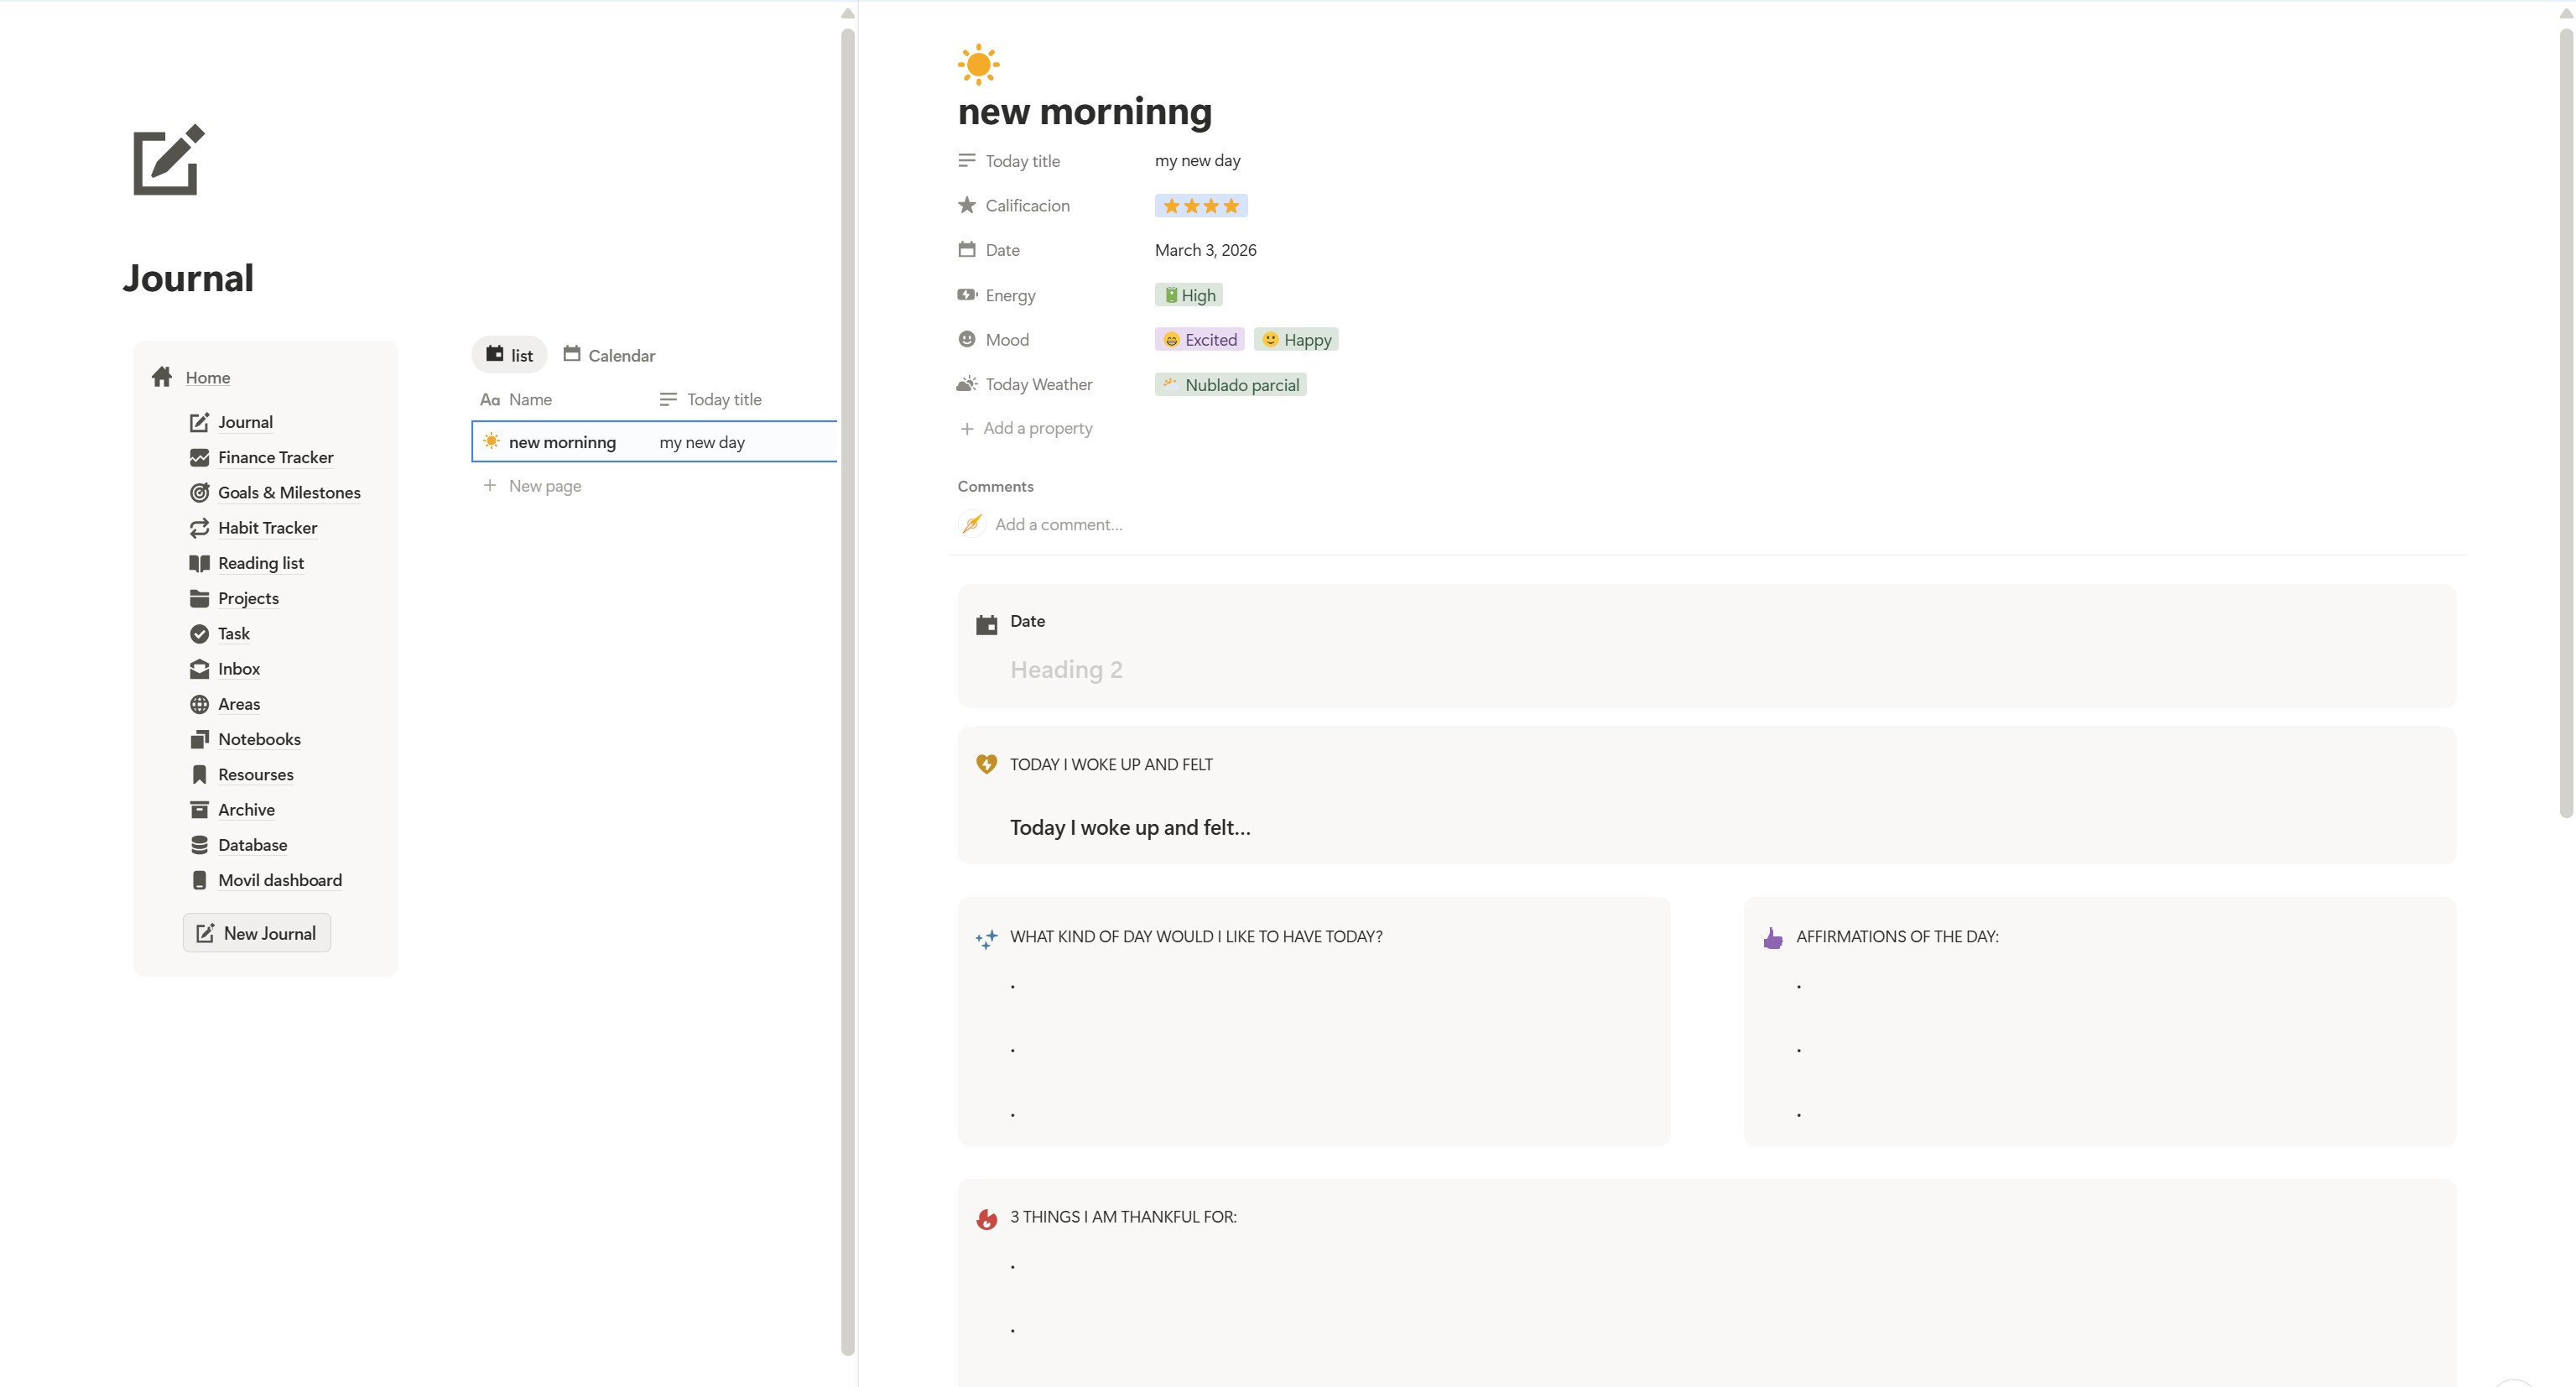This screenshot has height=1387, width=2576.
Task: Edit the my new day property value
Action: (1197, 160)
